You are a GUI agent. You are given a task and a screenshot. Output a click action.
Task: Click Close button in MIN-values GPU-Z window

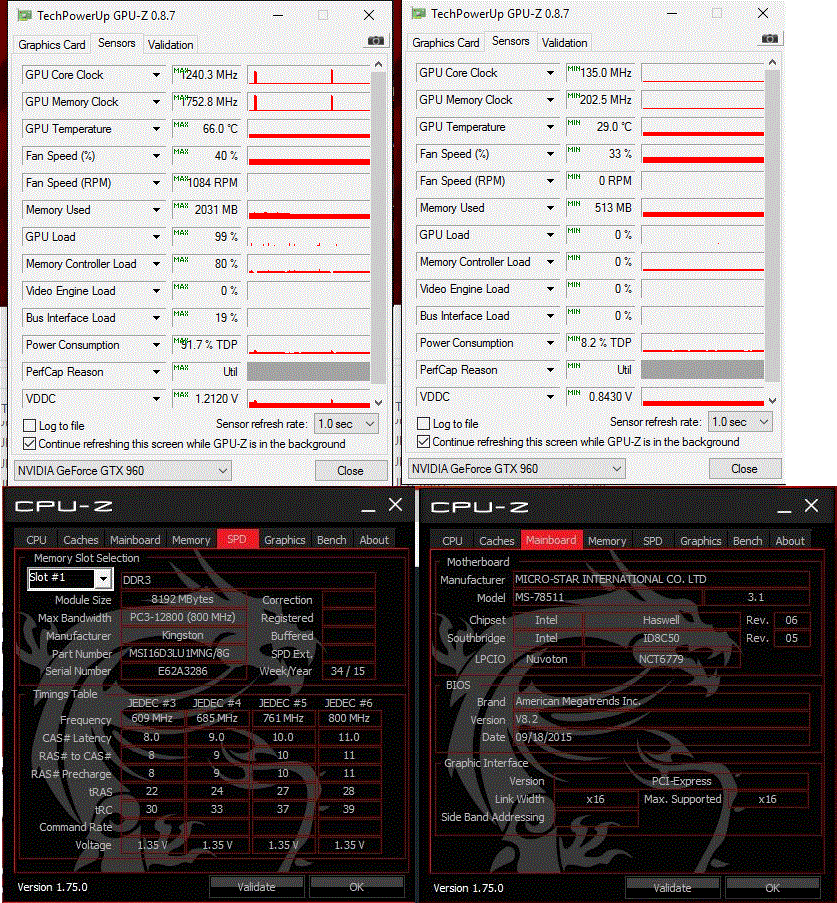(744, 469)
